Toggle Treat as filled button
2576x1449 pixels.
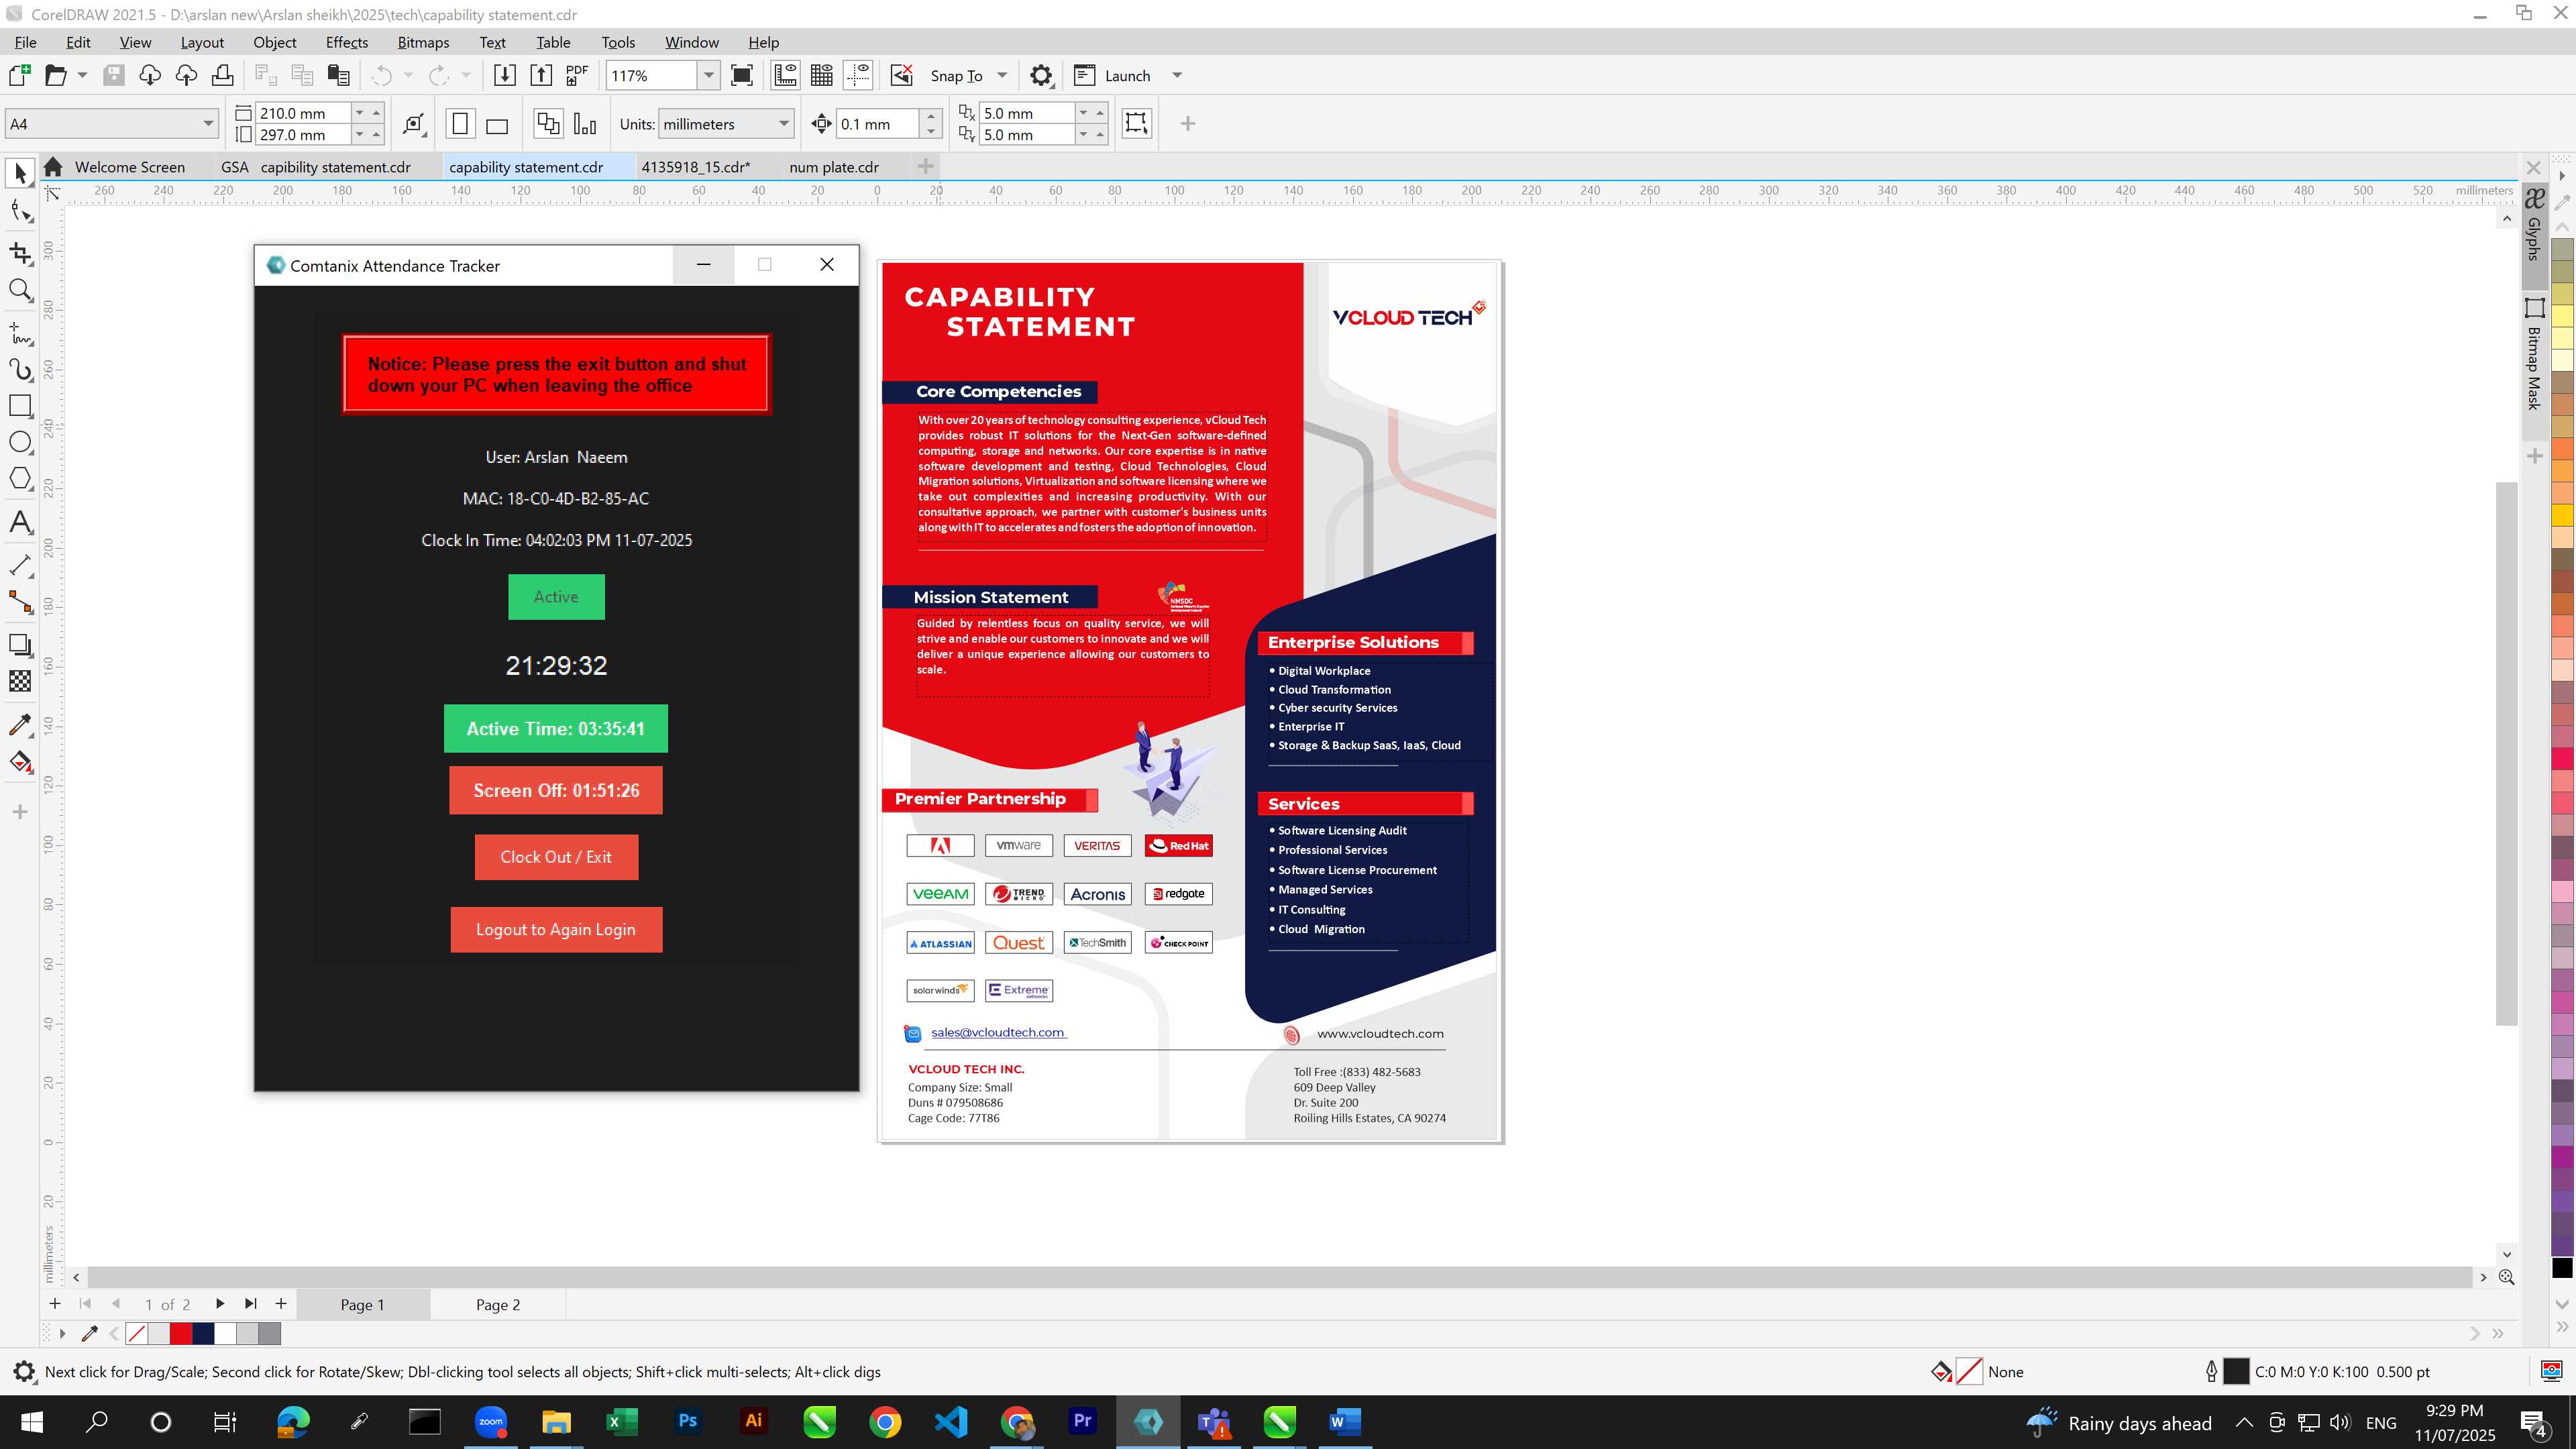click(1136, 123)
